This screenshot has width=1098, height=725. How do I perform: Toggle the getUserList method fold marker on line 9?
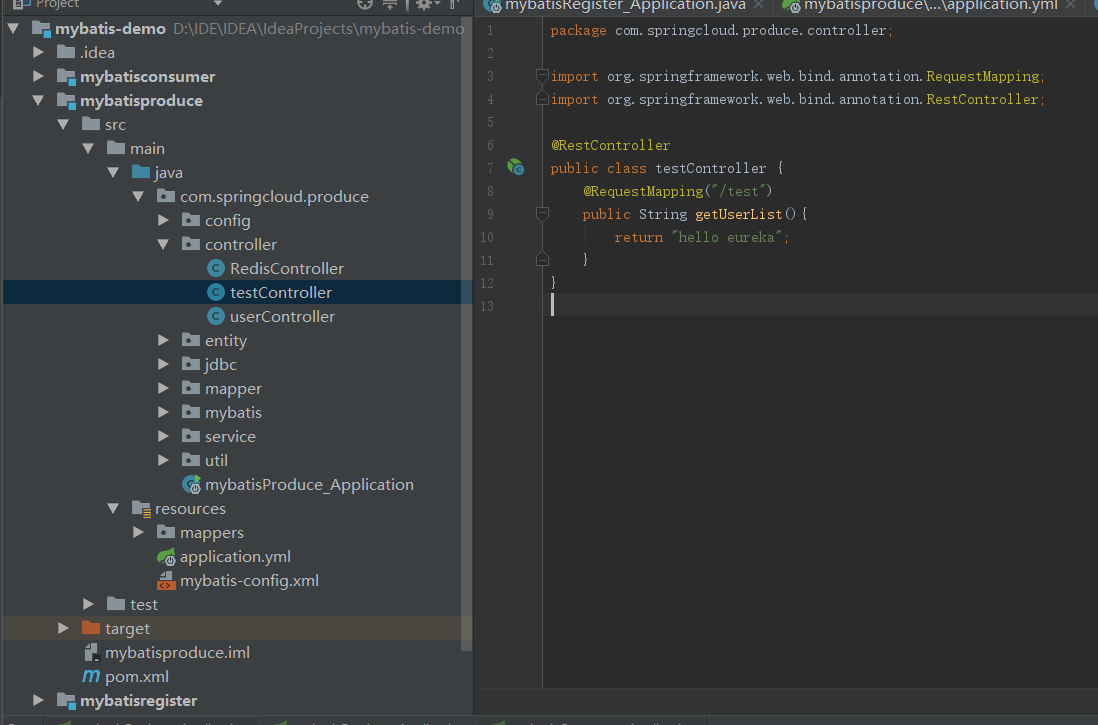tap(542, 213)
